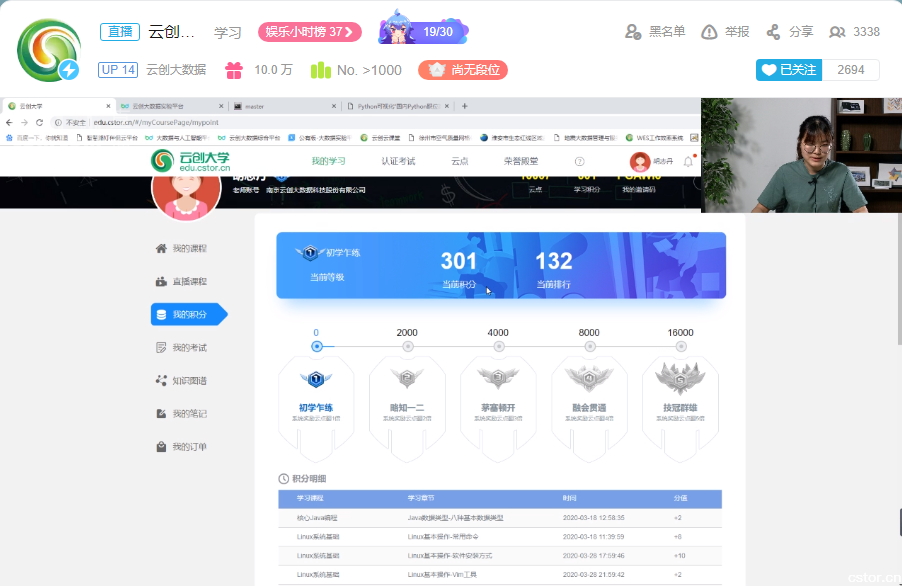Open the 娱乐小时榜 37 ranking chevron
The height and width of the screenshot is (586, 902).
tap(349, 32)
